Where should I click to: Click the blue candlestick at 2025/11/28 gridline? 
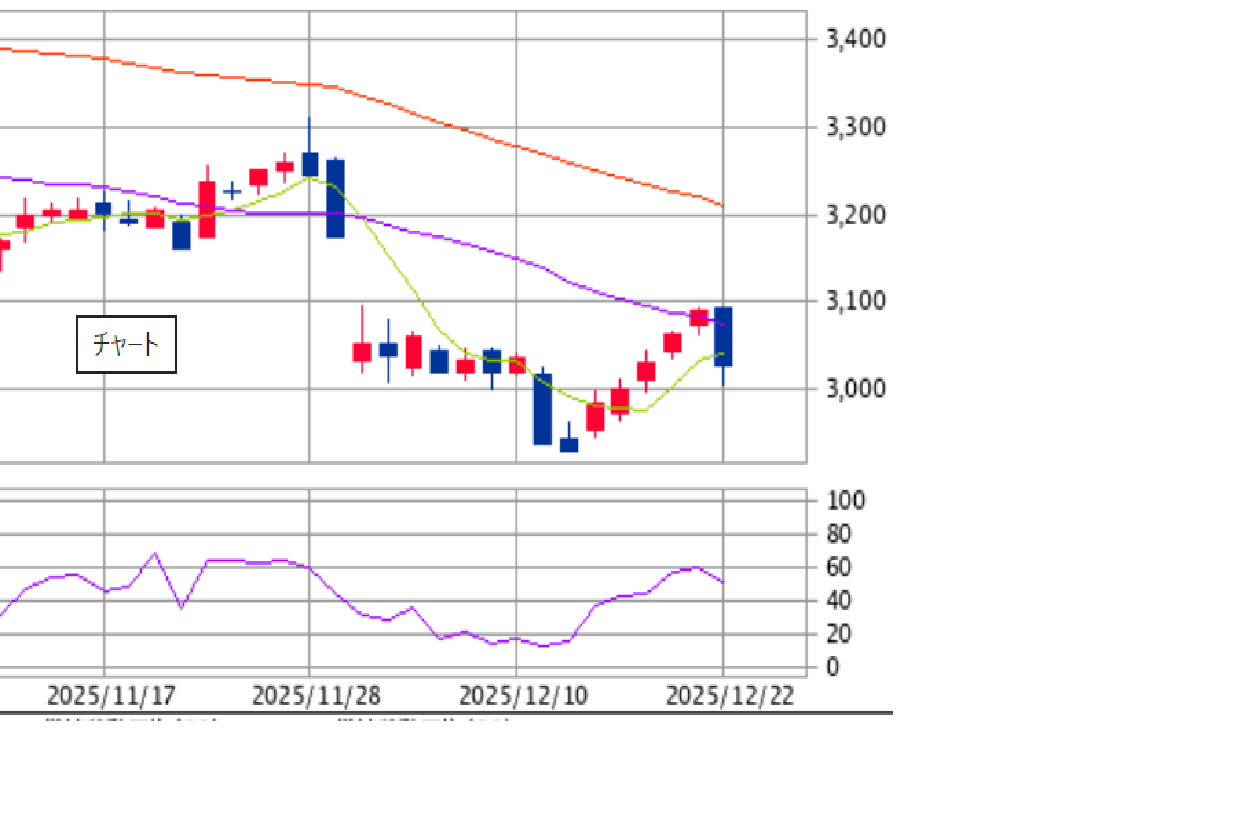coord(310,164)
